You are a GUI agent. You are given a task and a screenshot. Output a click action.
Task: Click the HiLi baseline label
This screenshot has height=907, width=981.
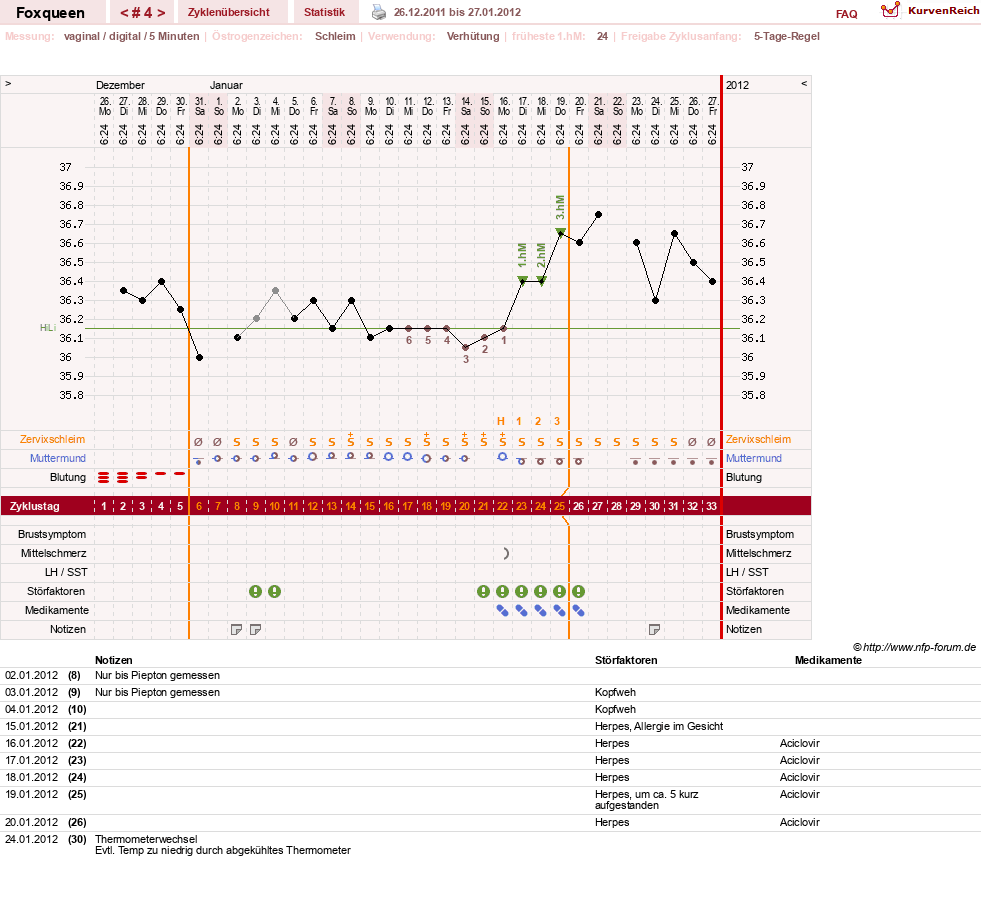[48, 328]
